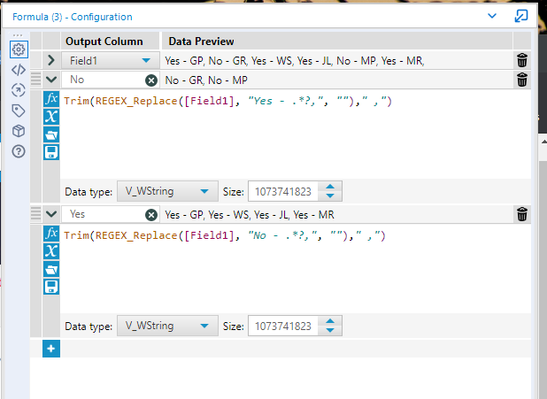Open the Help question mark icon
The width and height of the screenshot is (547, 399).
click(18, 151)
